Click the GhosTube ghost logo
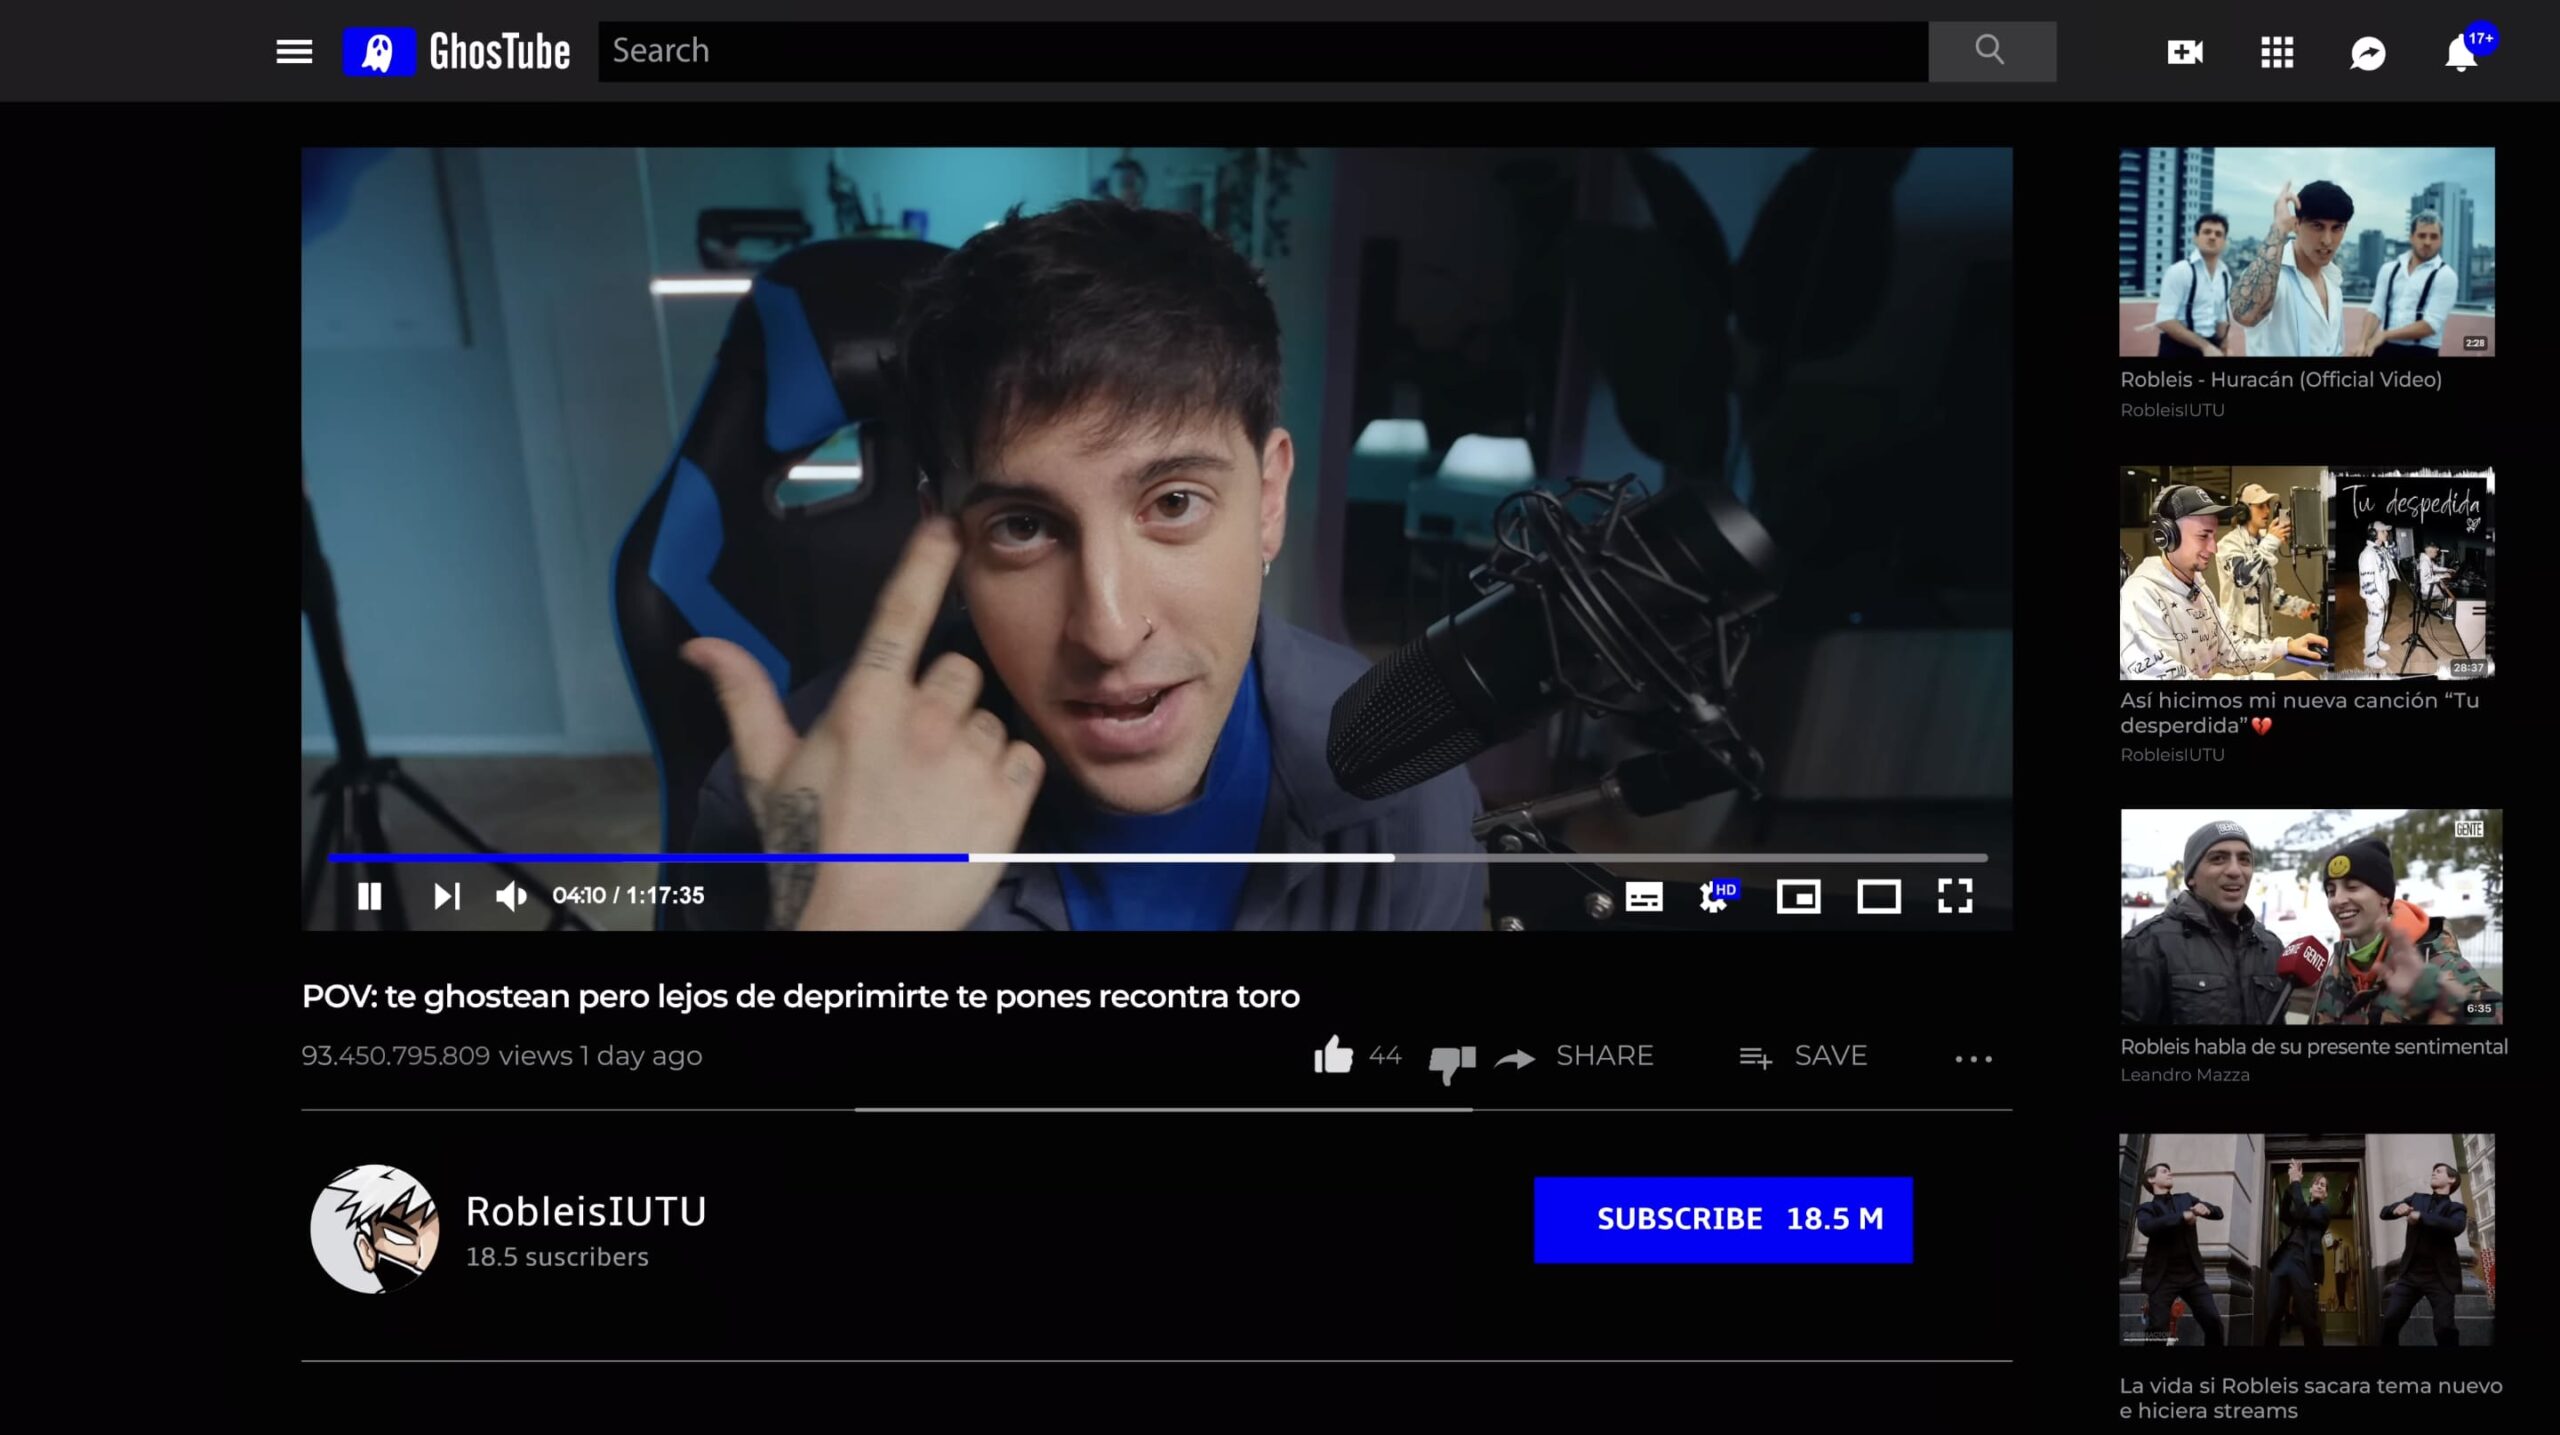Image resolution: width=2560 pixels, height=1435 pixels. [x=378, y=52]
